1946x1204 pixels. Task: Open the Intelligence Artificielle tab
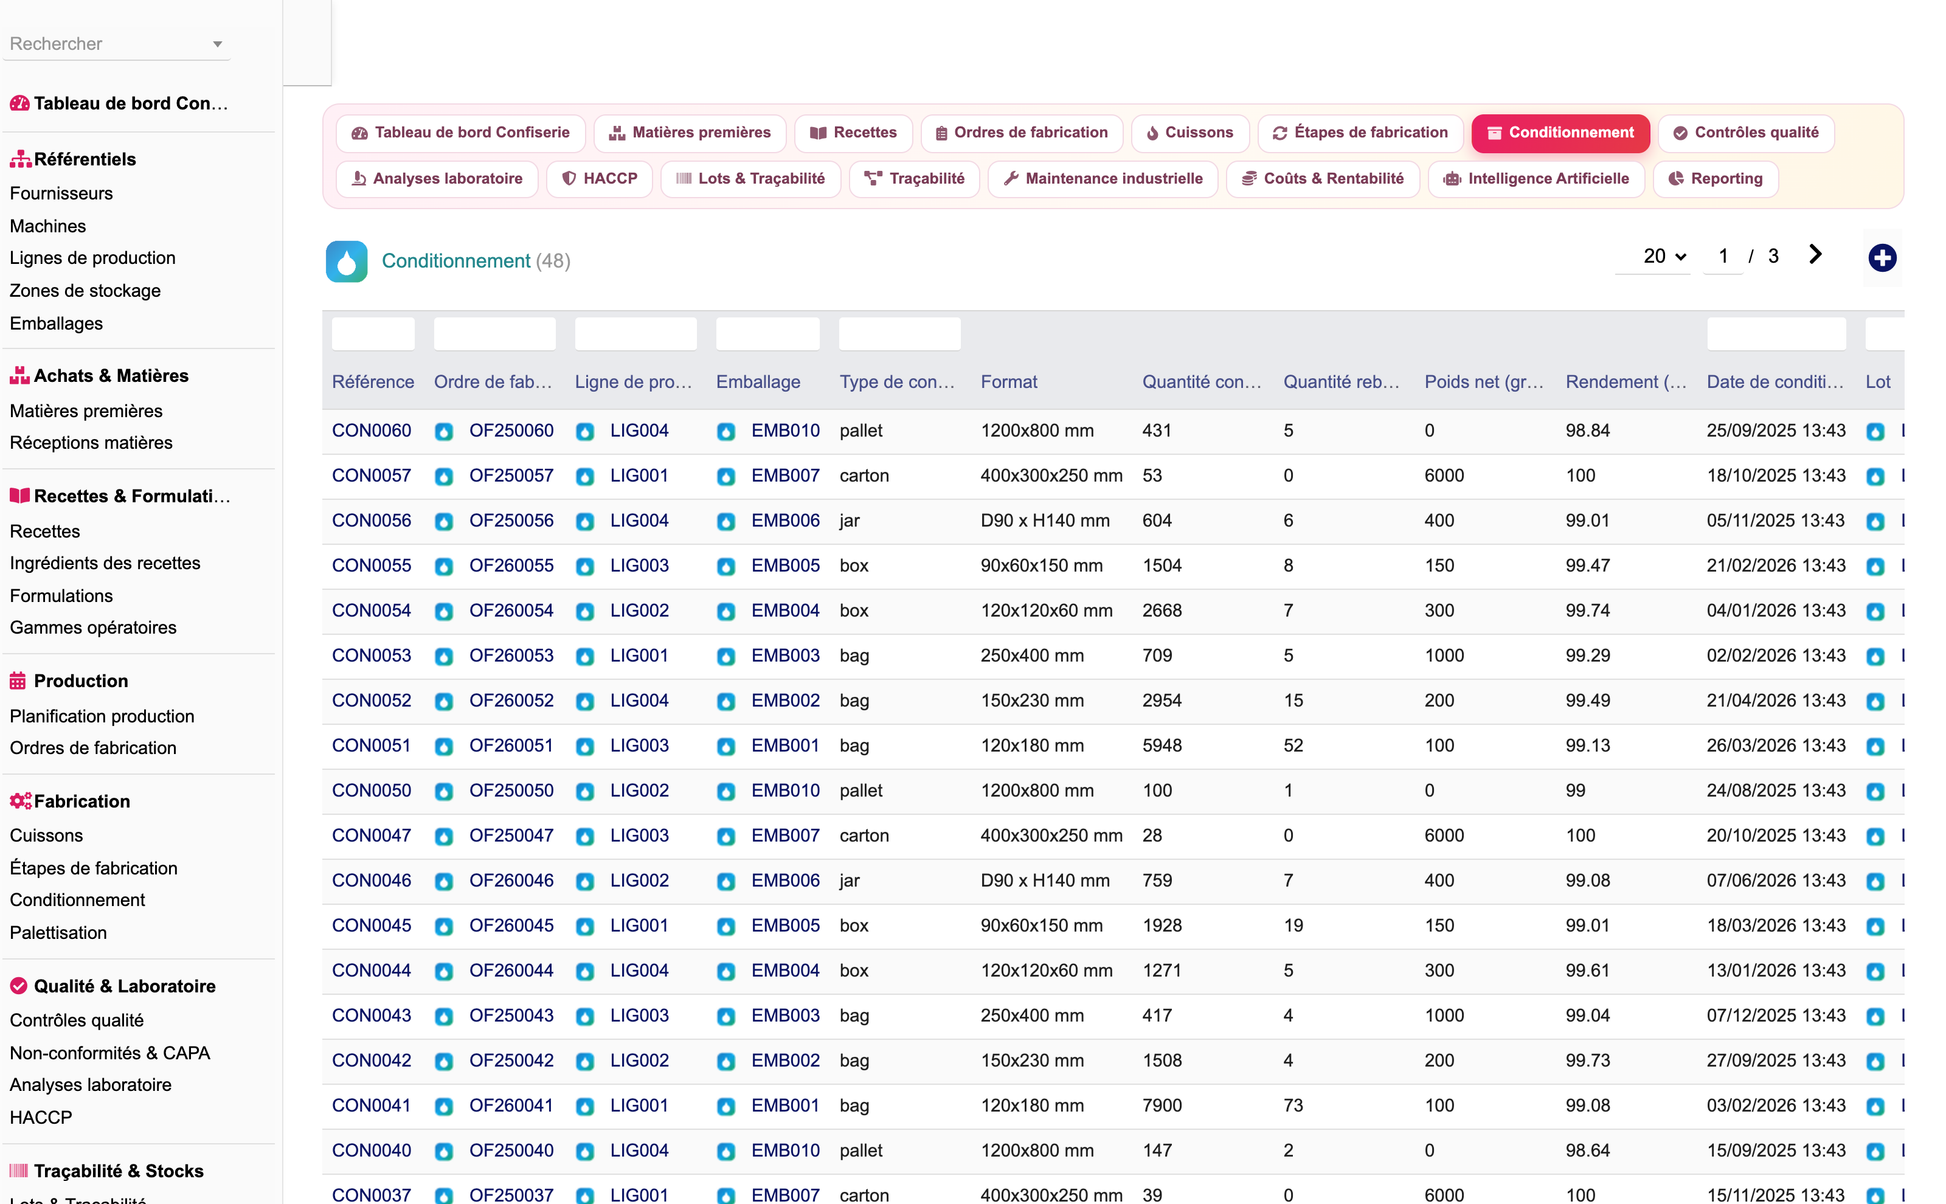[x=1536, y=179]
